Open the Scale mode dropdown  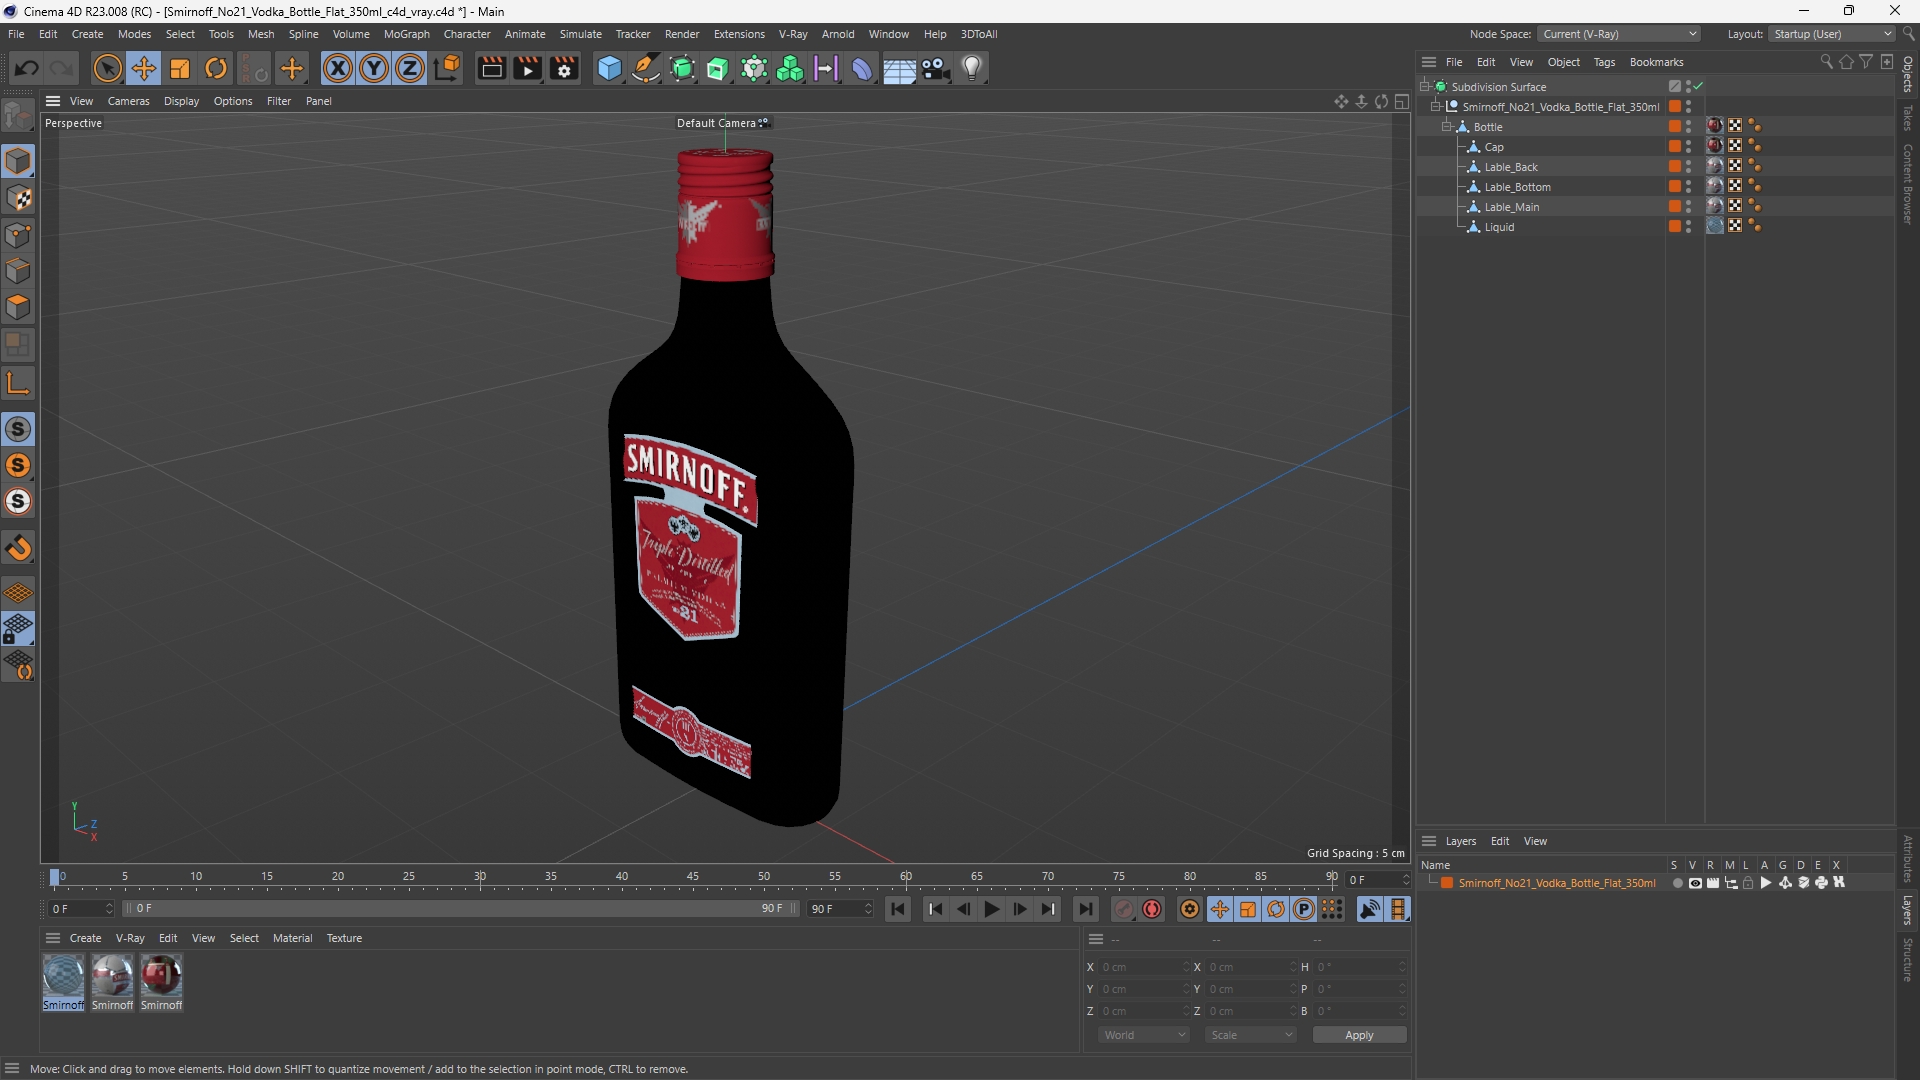coord(1250,1035)
